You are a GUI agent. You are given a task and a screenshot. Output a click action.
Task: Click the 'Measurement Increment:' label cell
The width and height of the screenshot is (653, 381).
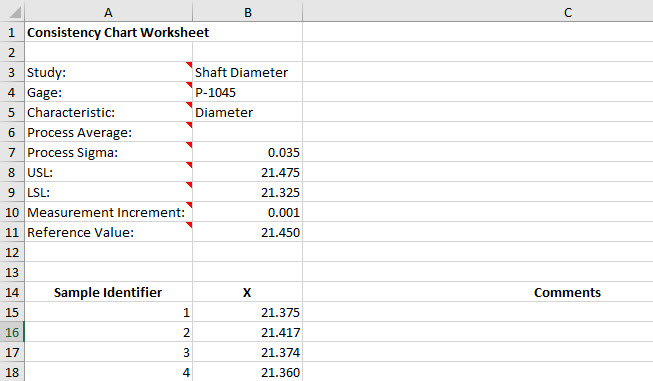tap(108, 212)
